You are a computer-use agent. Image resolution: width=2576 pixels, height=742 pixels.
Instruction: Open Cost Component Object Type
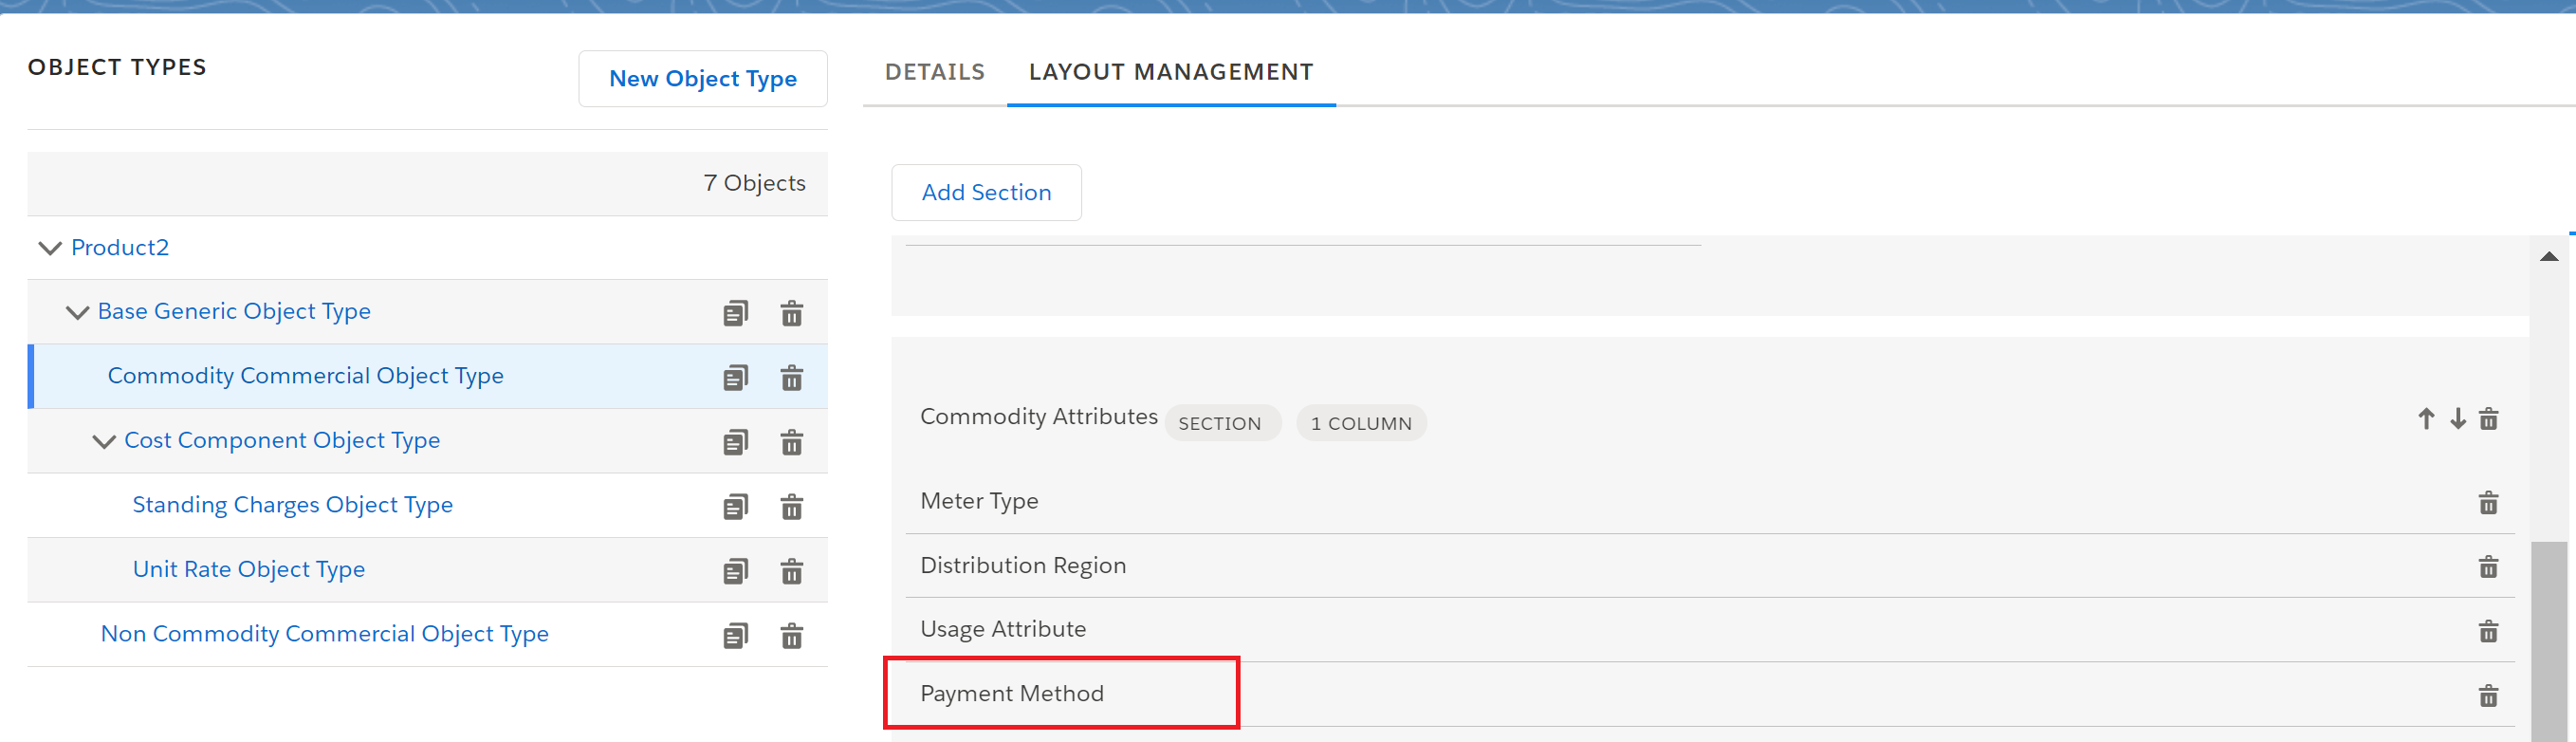282,440
